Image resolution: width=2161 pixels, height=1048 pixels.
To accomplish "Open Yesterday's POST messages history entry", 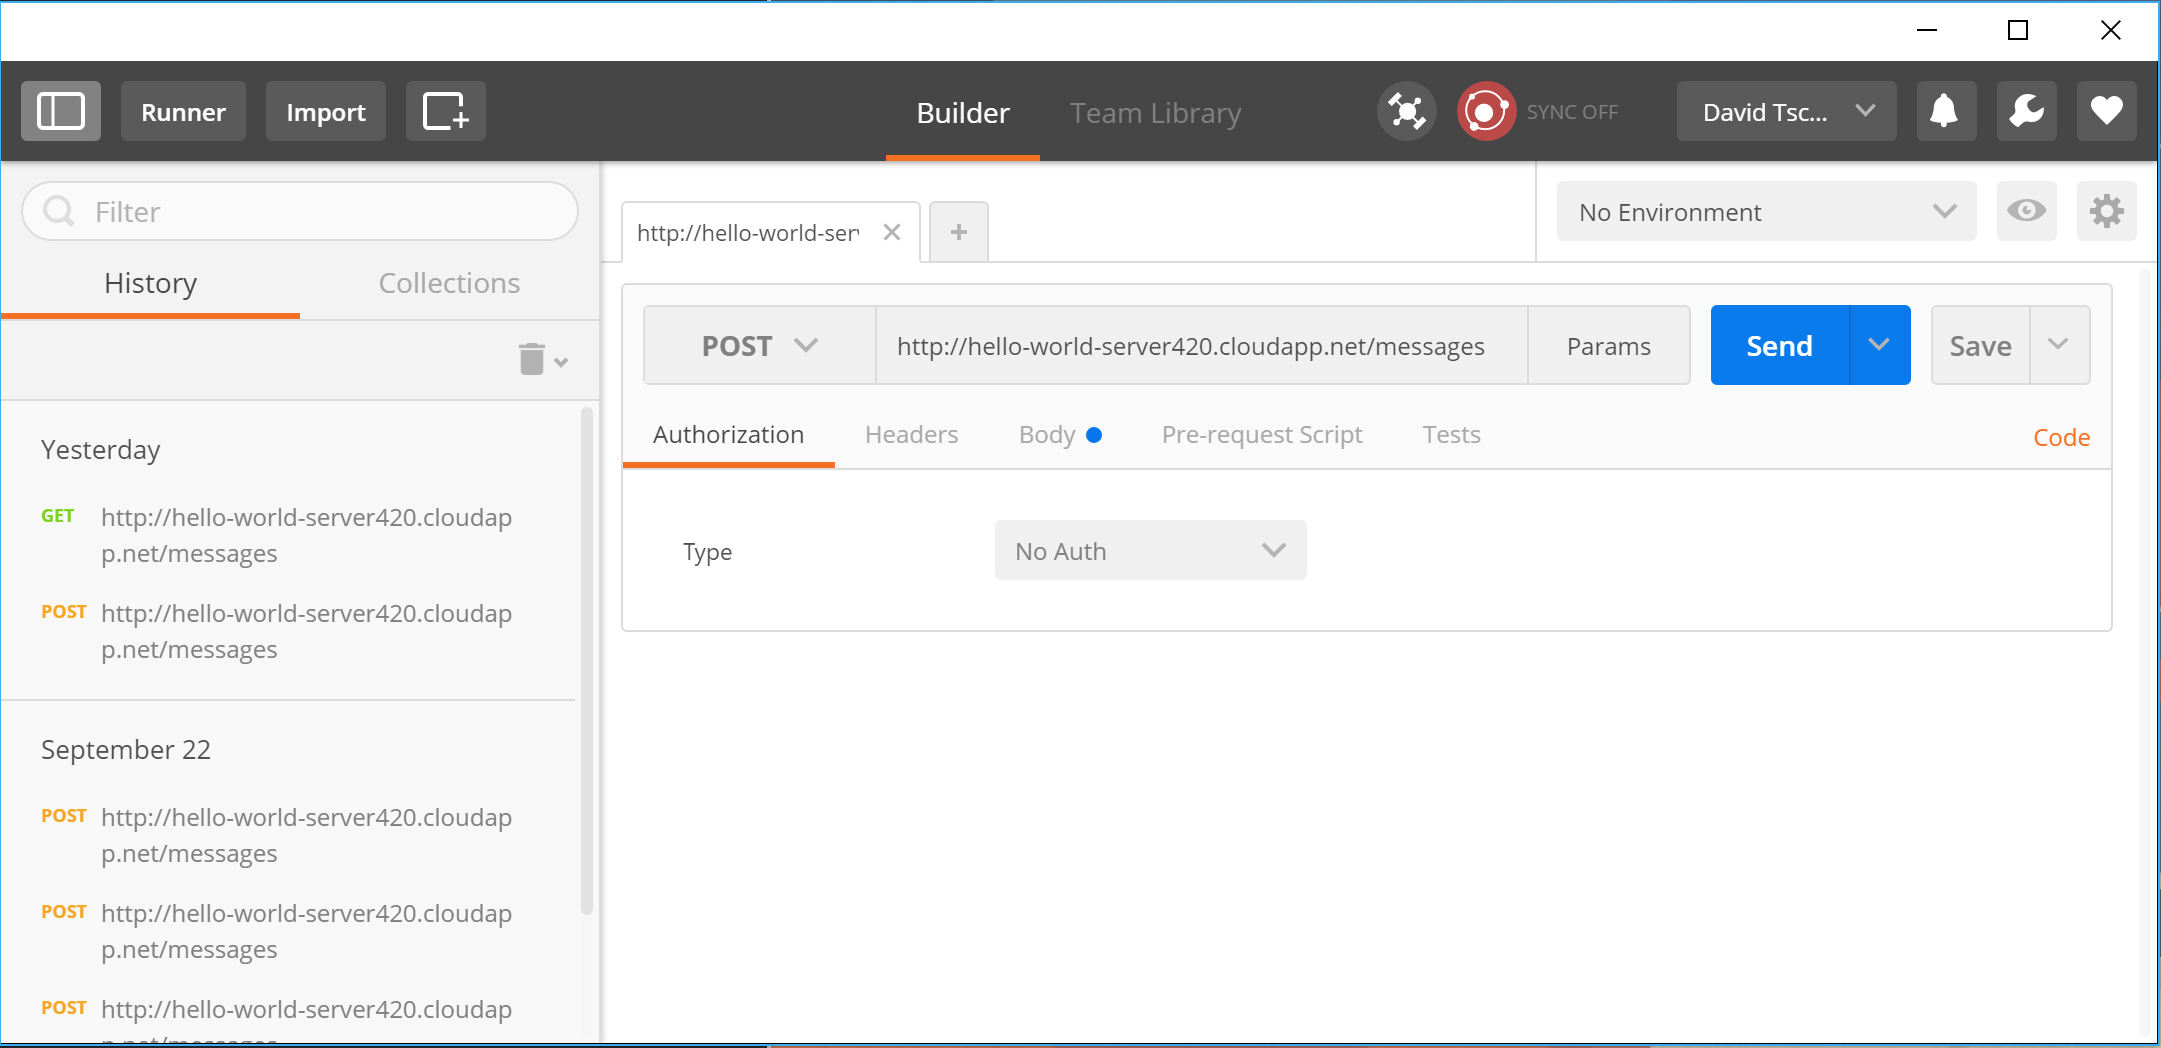I will pos(290,631).
